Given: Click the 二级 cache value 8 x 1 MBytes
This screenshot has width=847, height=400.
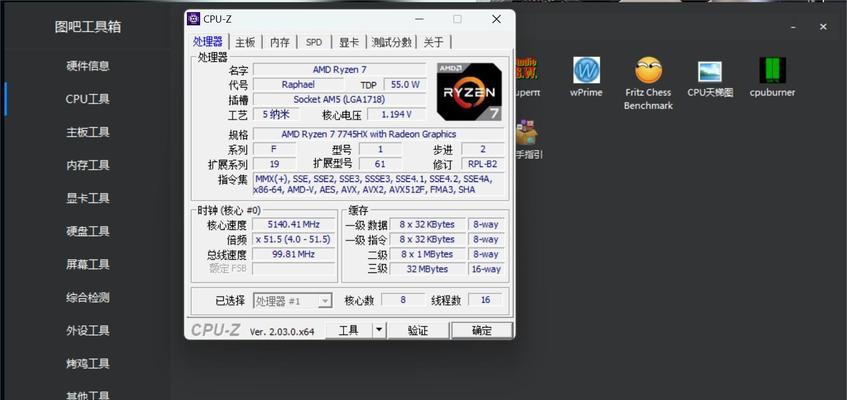Looking at the screenshot, I should tap(427, 254).
